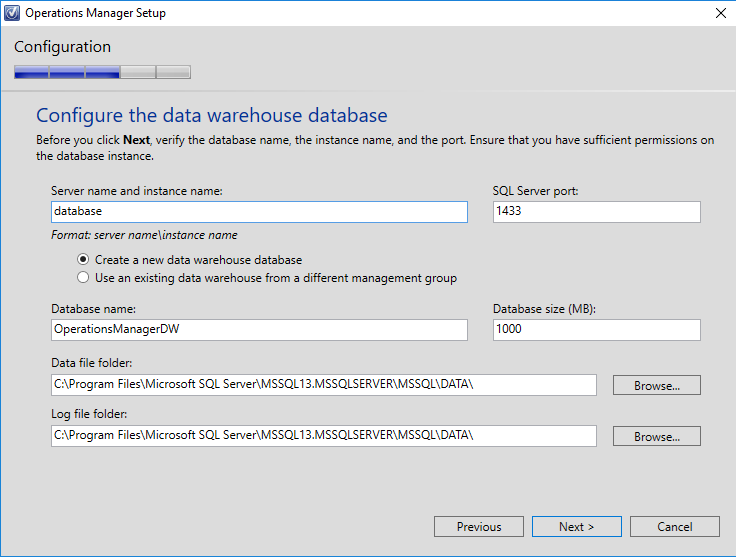Click the 'Log file folder:' label

[x=89, y=414]
